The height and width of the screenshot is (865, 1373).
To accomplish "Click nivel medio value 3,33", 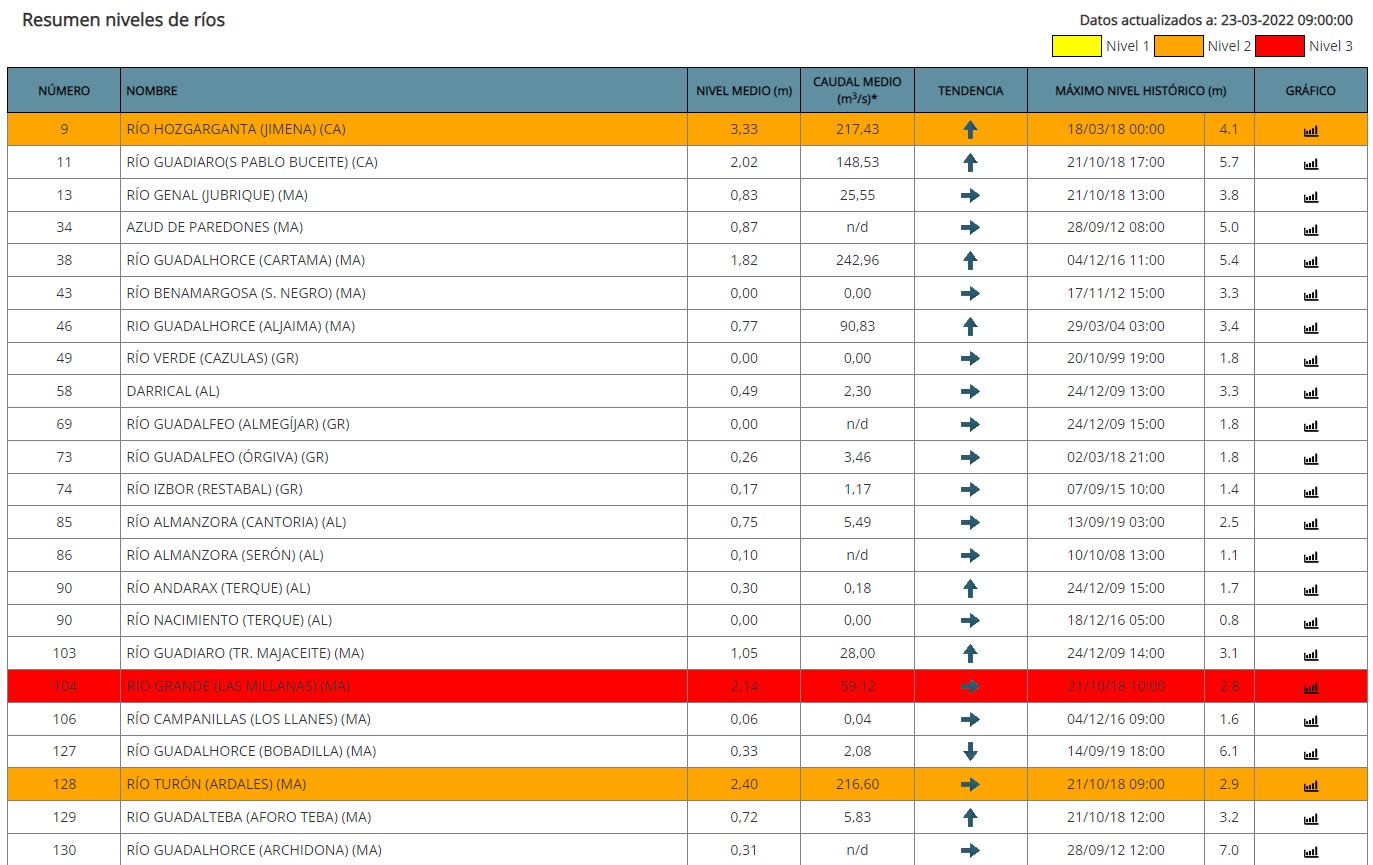I will click(744, 129).
